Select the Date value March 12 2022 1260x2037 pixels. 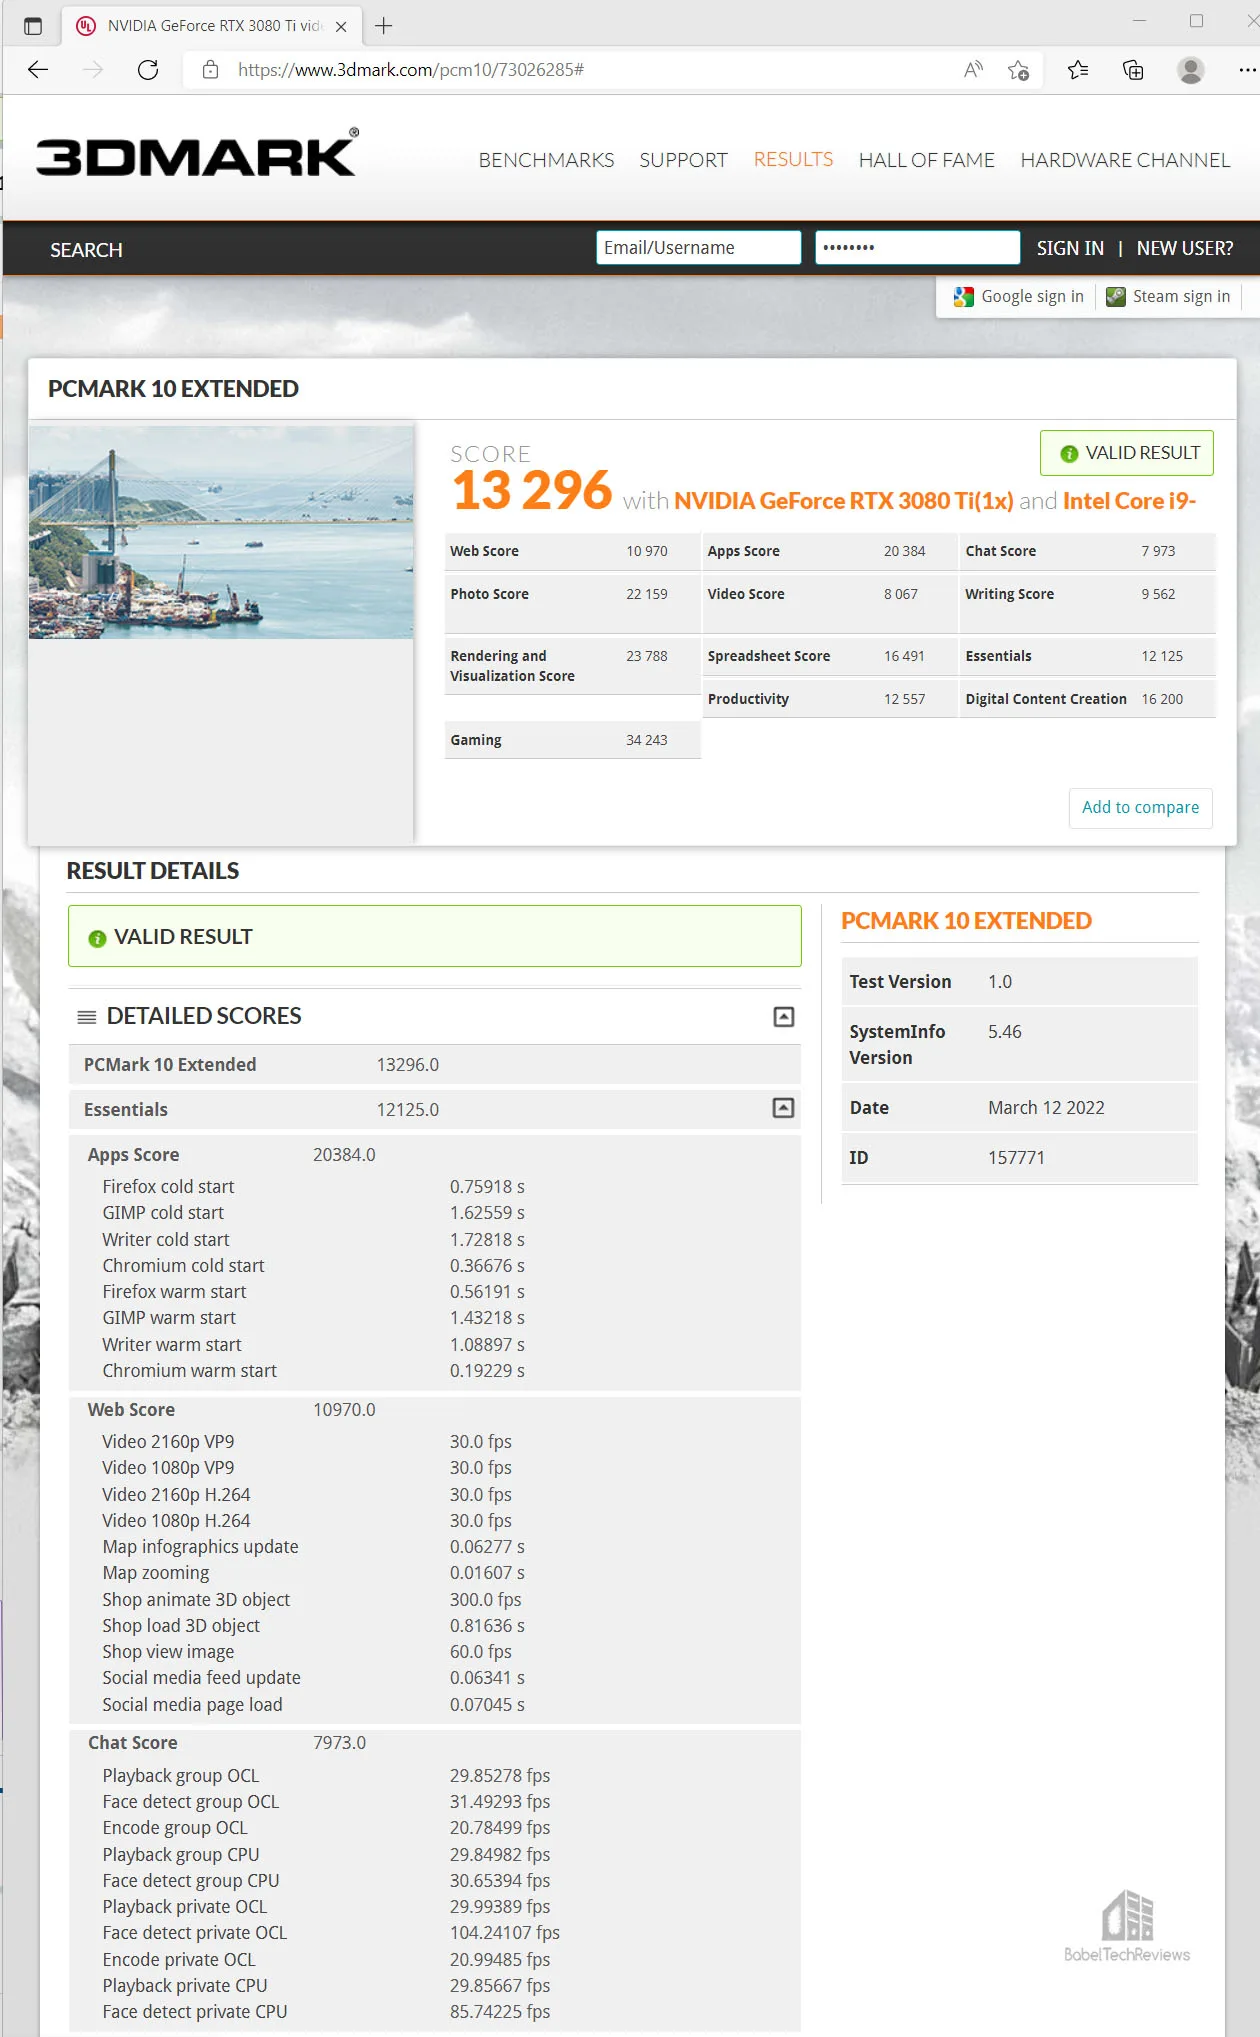click(1046, 1108)
